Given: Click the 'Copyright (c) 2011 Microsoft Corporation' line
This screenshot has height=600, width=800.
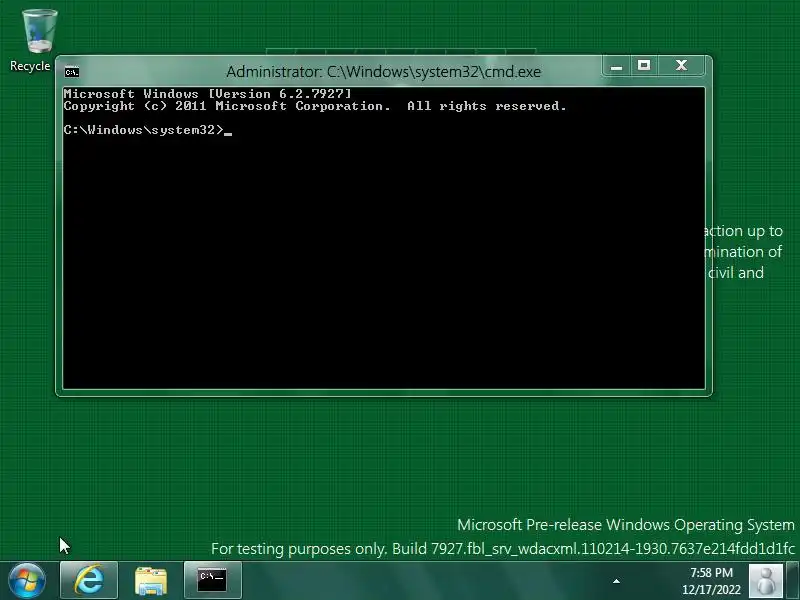Looking at the screenshot, I should point(315,106).
